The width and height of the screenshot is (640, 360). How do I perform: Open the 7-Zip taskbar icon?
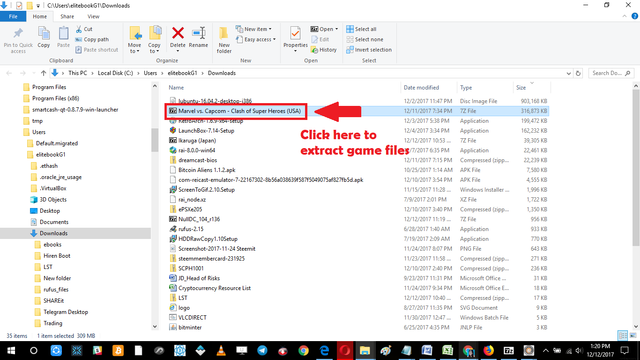[x=509, y=351]
